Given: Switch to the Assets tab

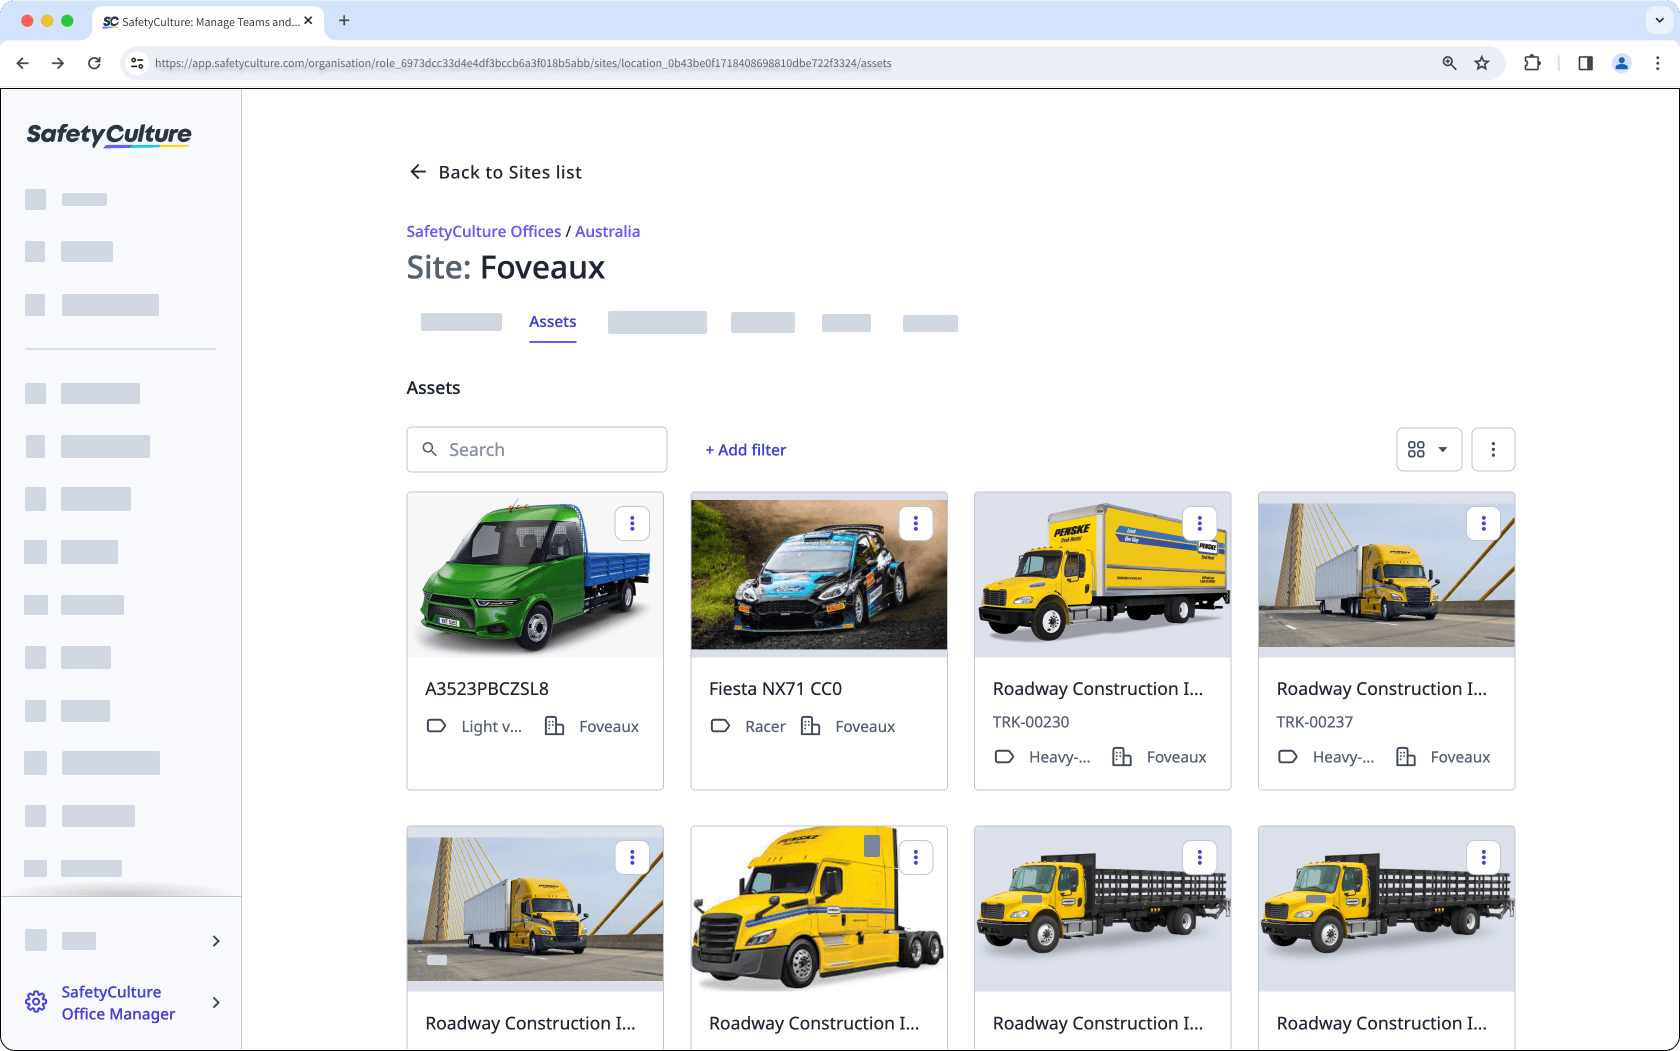Looking at the screenshot, I should [552, 321].
